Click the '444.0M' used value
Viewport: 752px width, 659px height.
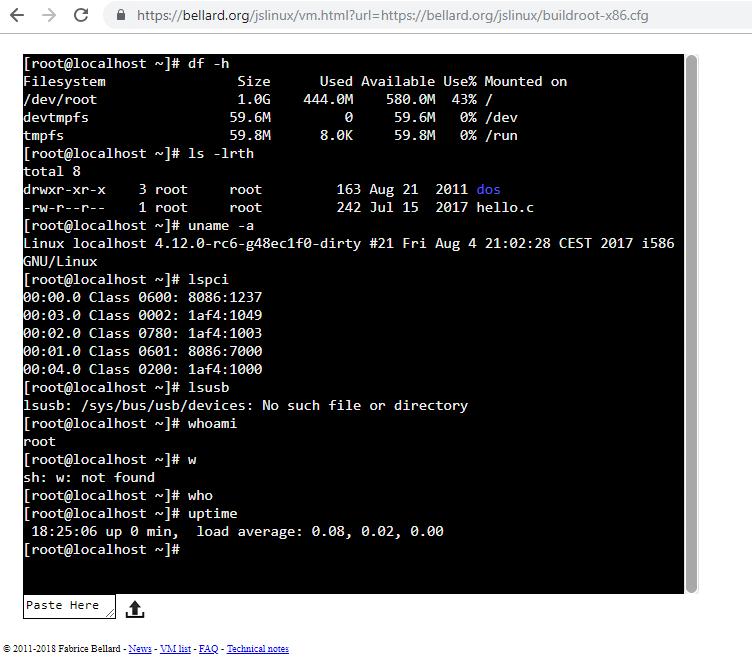click(328, 99)
